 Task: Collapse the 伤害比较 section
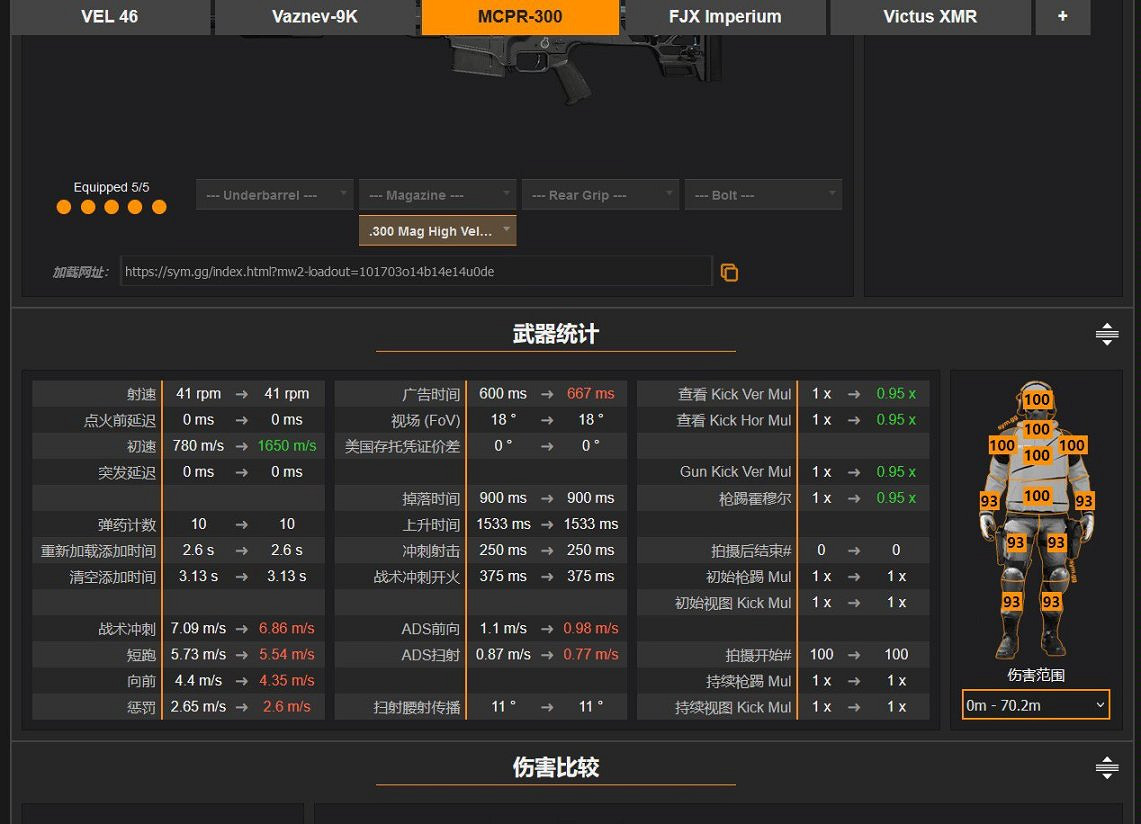[x=1106, y=768]
